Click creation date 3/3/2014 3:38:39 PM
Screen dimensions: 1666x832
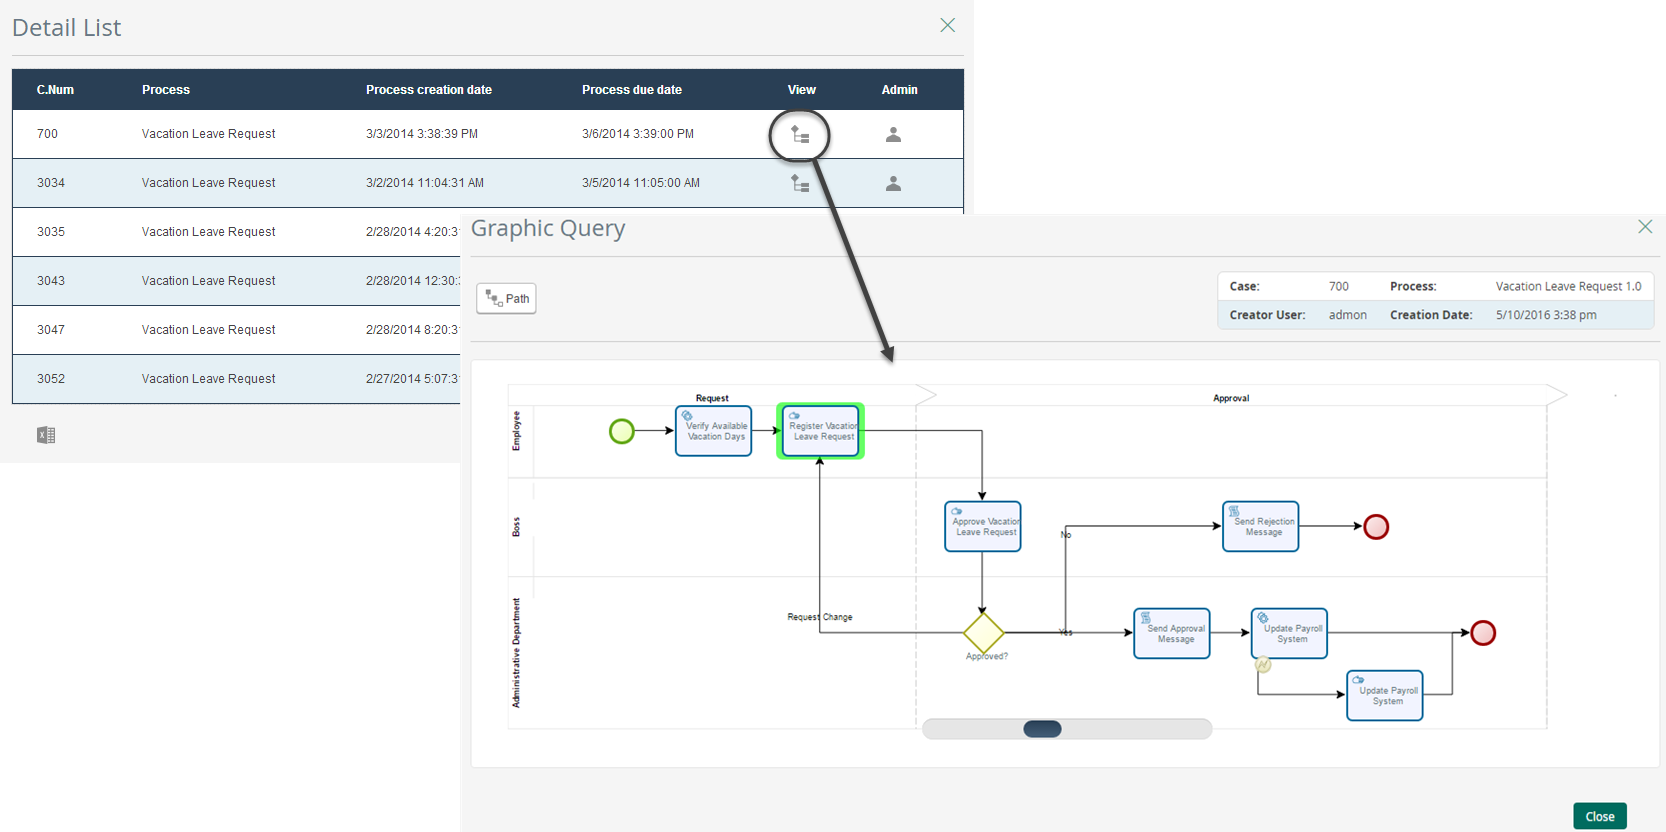point(422,134)
